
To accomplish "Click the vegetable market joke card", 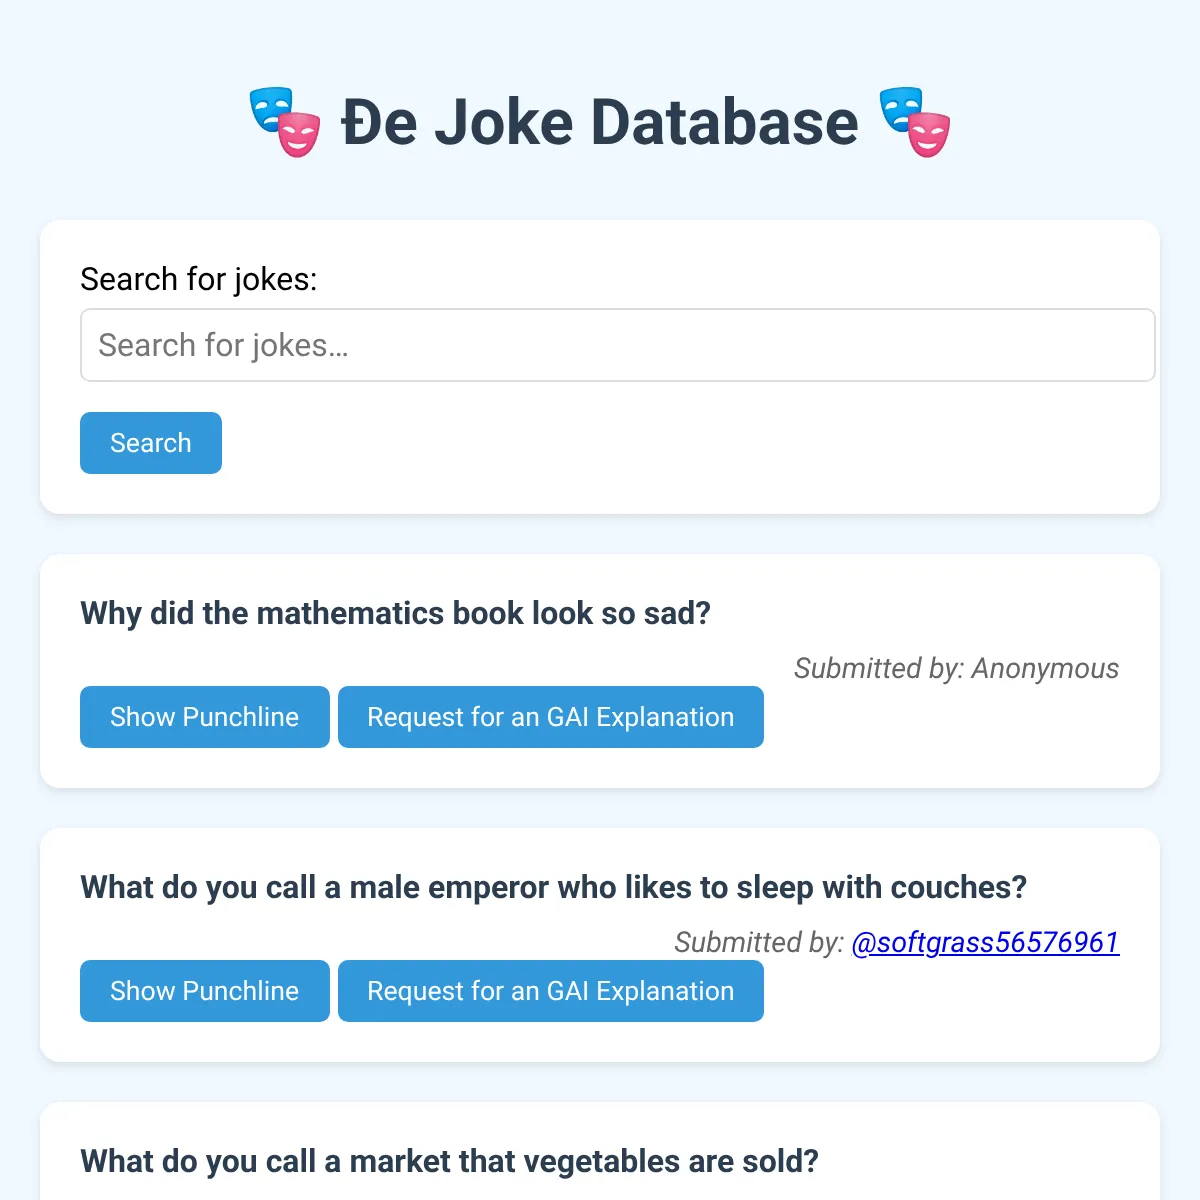I will point(600,1151).
